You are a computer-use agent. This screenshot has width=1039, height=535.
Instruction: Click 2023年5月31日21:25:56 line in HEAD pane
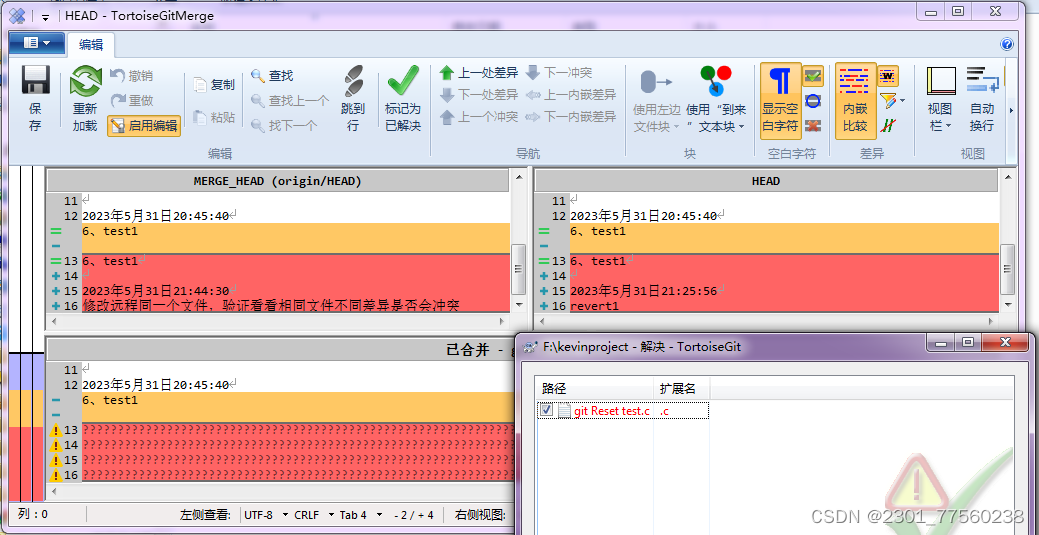pyautogui.click(x=643, y=290)
